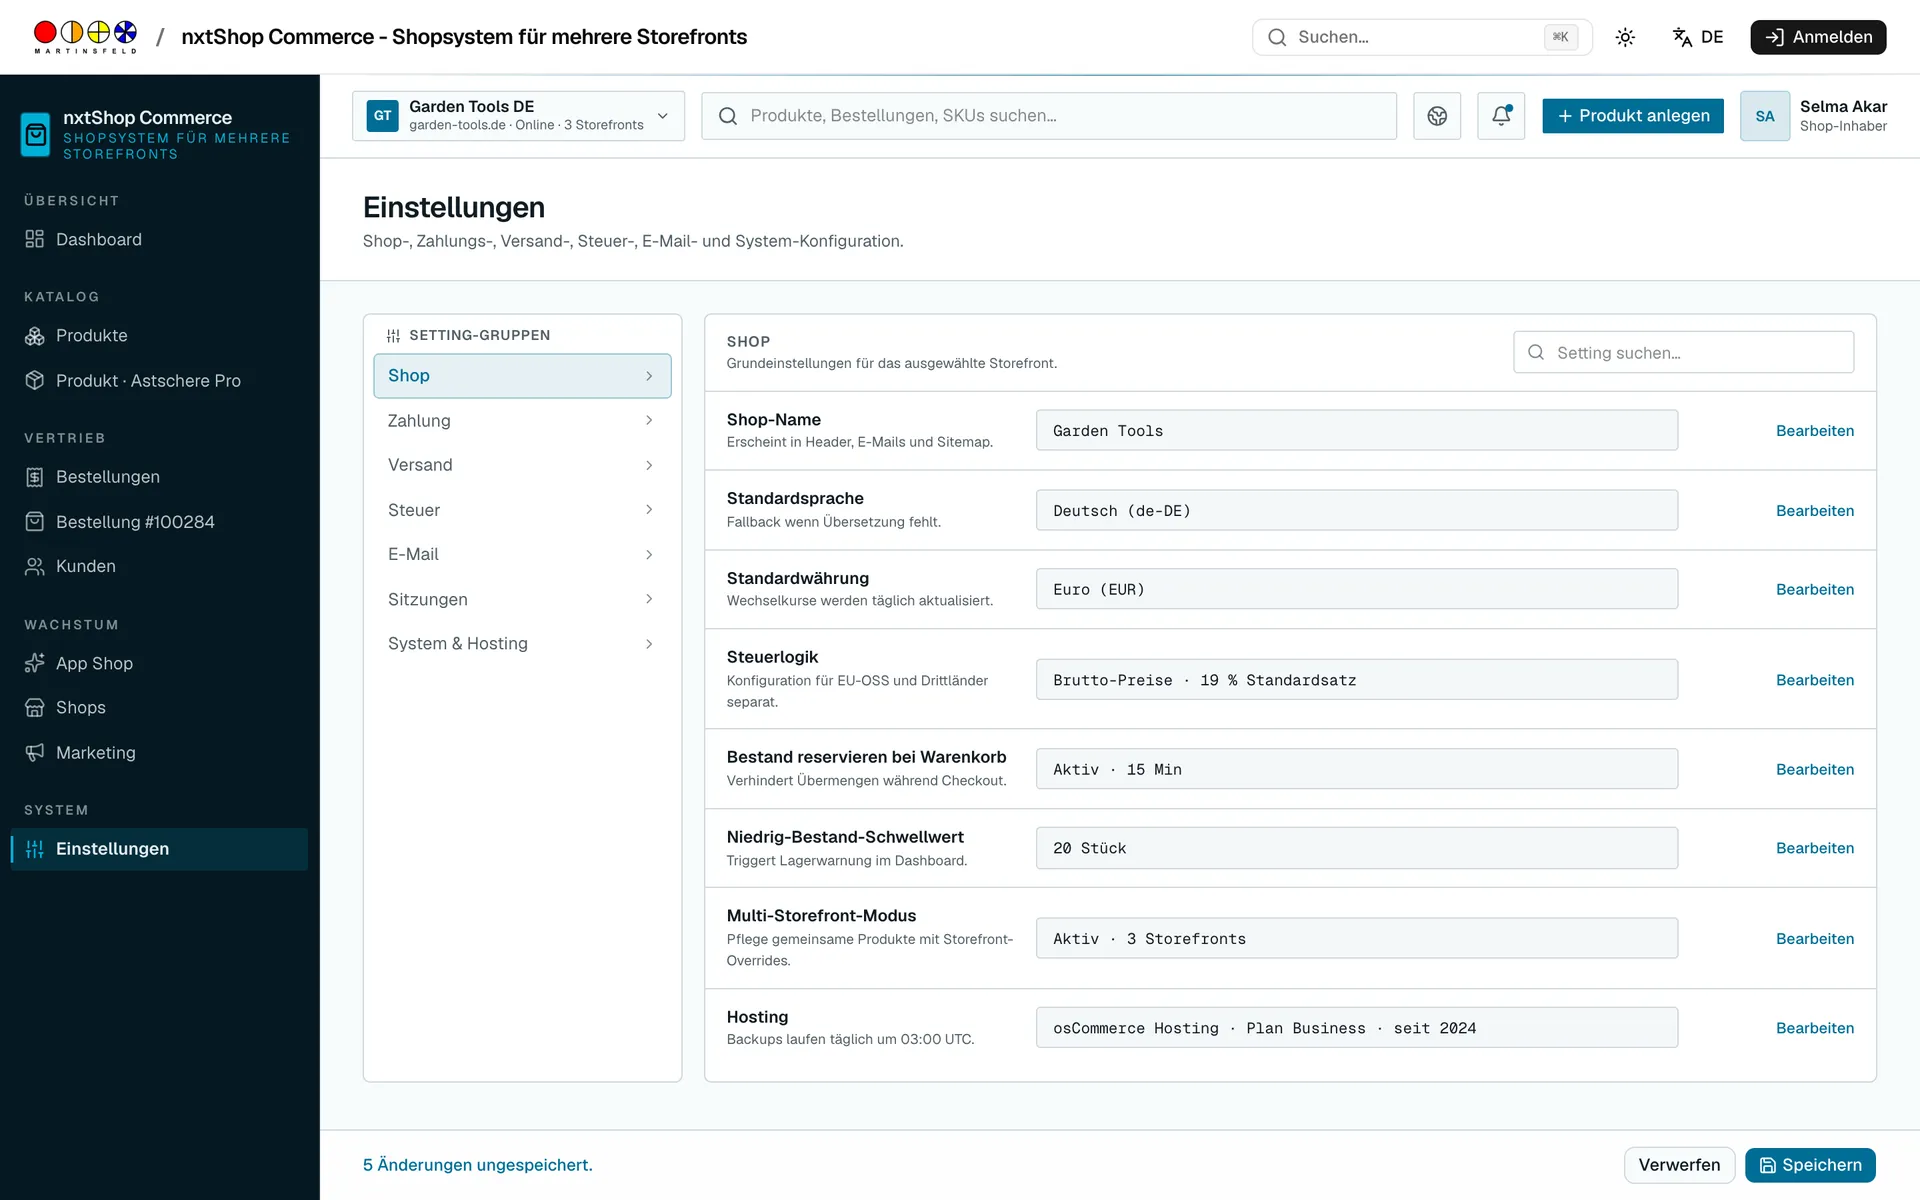Click Bearbeiten for Hosting
The height and width of the screenshot is (1200, 1920).
tap(1814, 1028)
